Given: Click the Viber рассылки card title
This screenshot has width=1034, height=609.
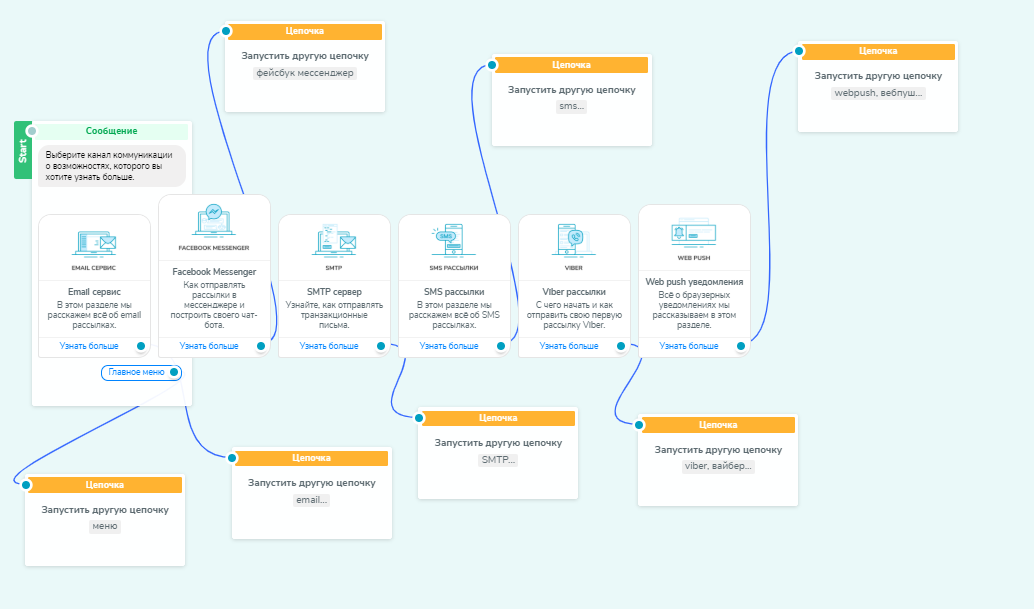Looking at the screenshot, I should point(574,291).
